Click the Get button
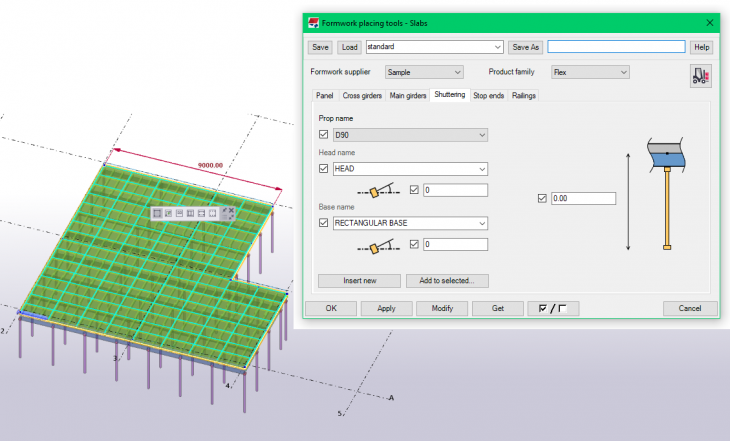 [x=498, y=308]
